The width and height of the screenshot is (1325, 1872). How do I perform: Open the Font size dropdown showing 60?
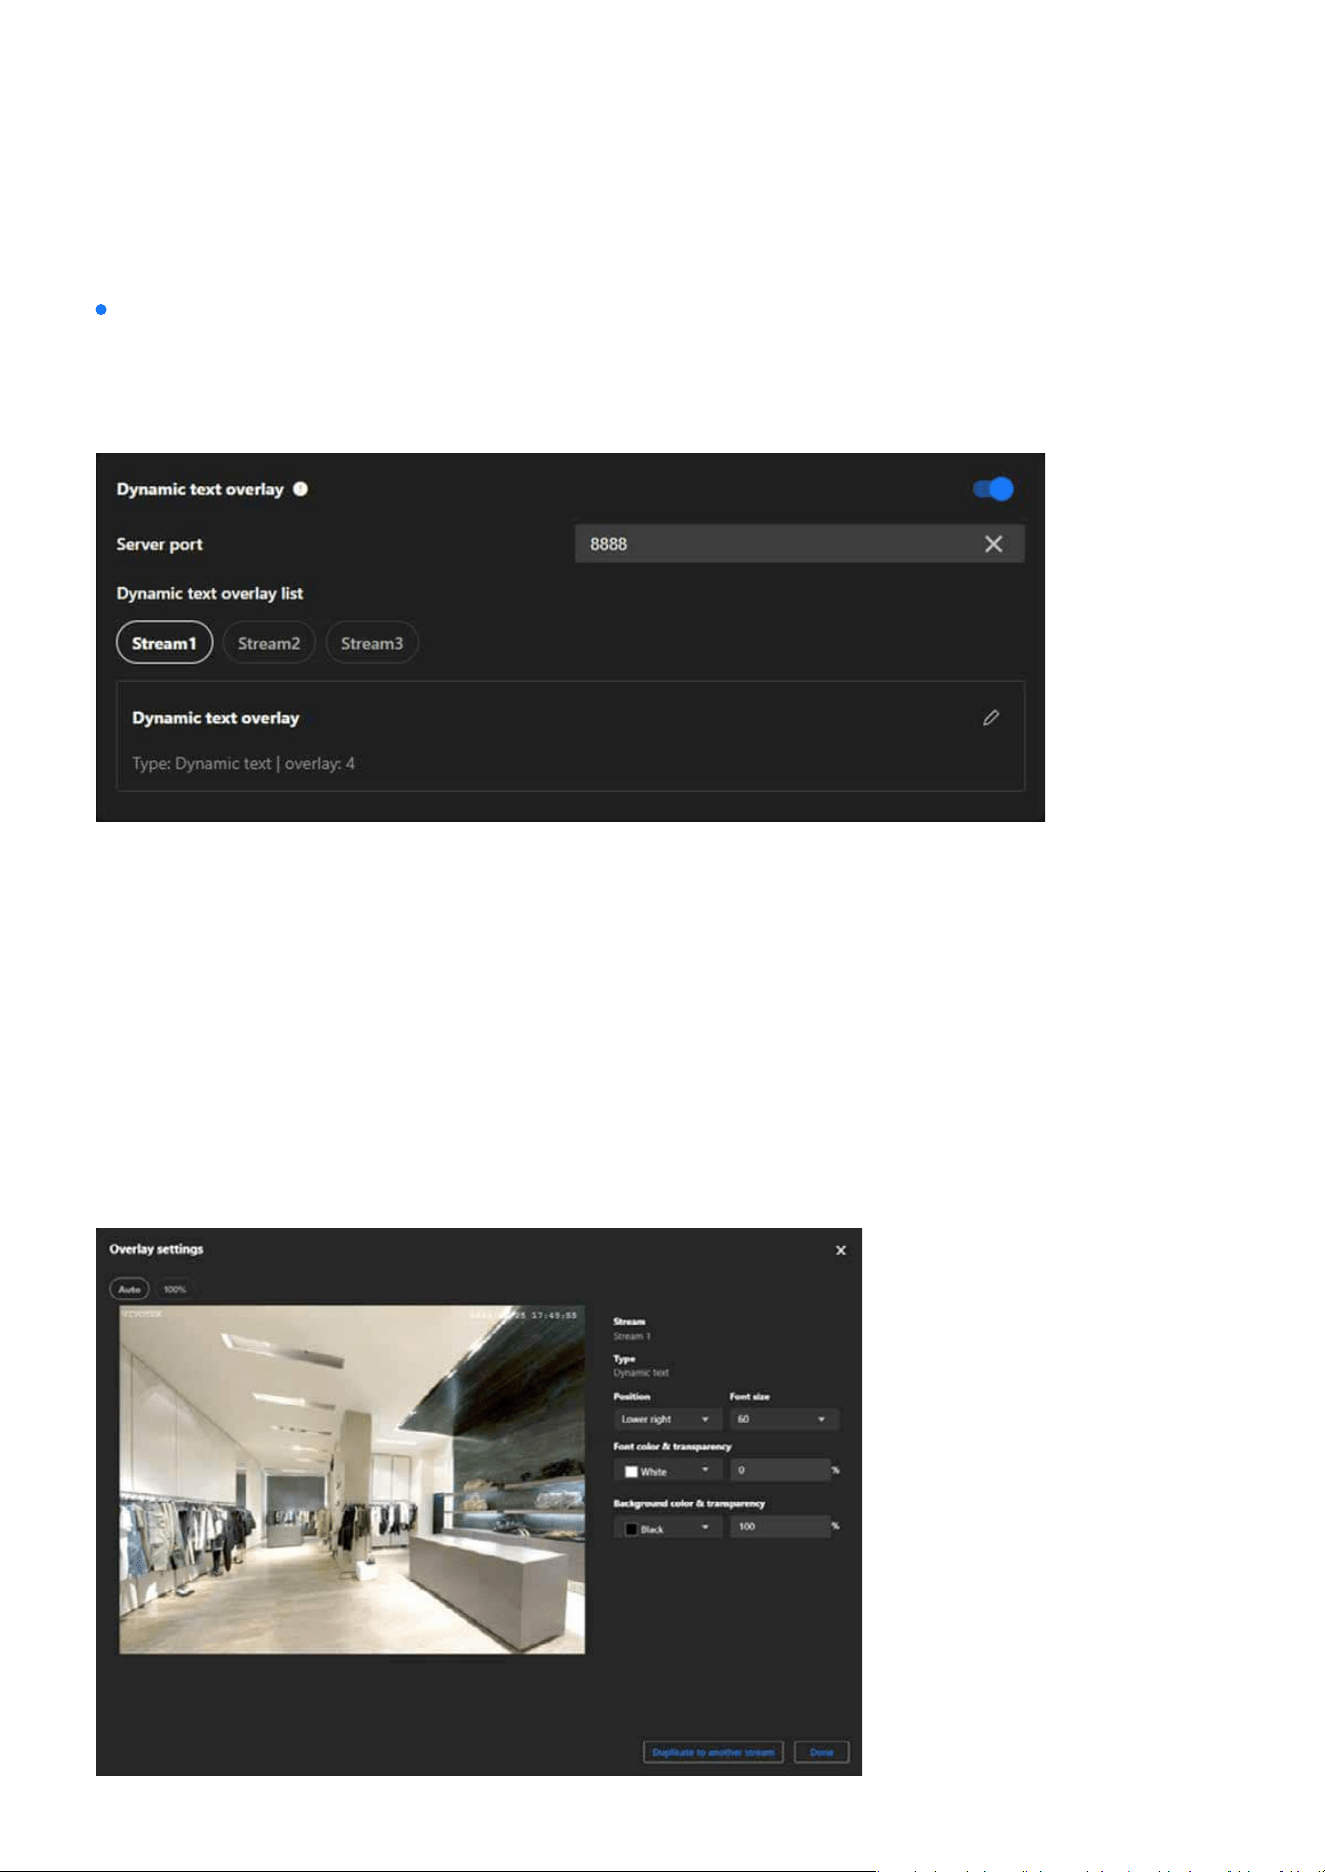[784, 1419]
